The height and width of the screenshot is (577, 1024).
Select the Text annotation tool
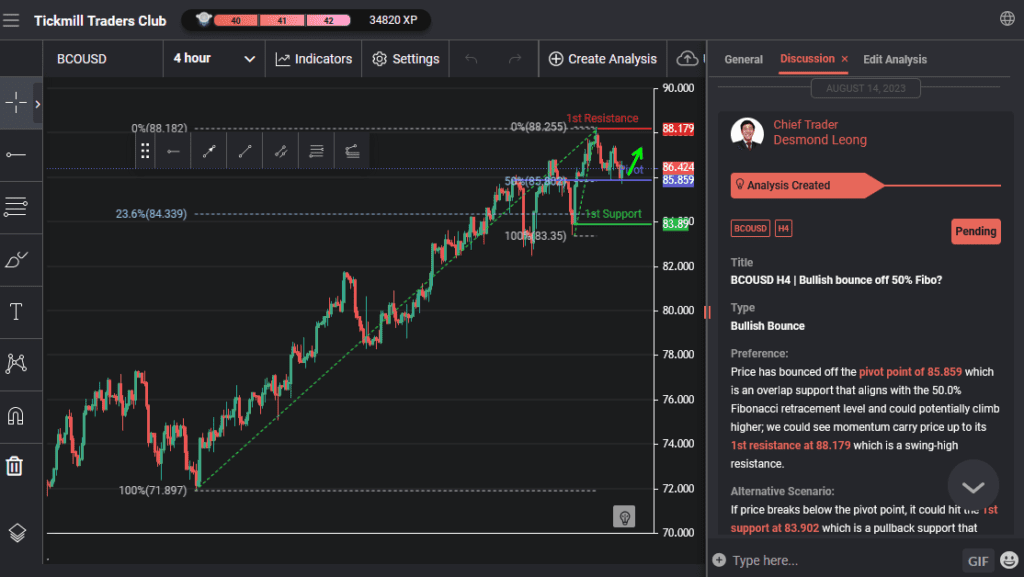pos(16,311)
